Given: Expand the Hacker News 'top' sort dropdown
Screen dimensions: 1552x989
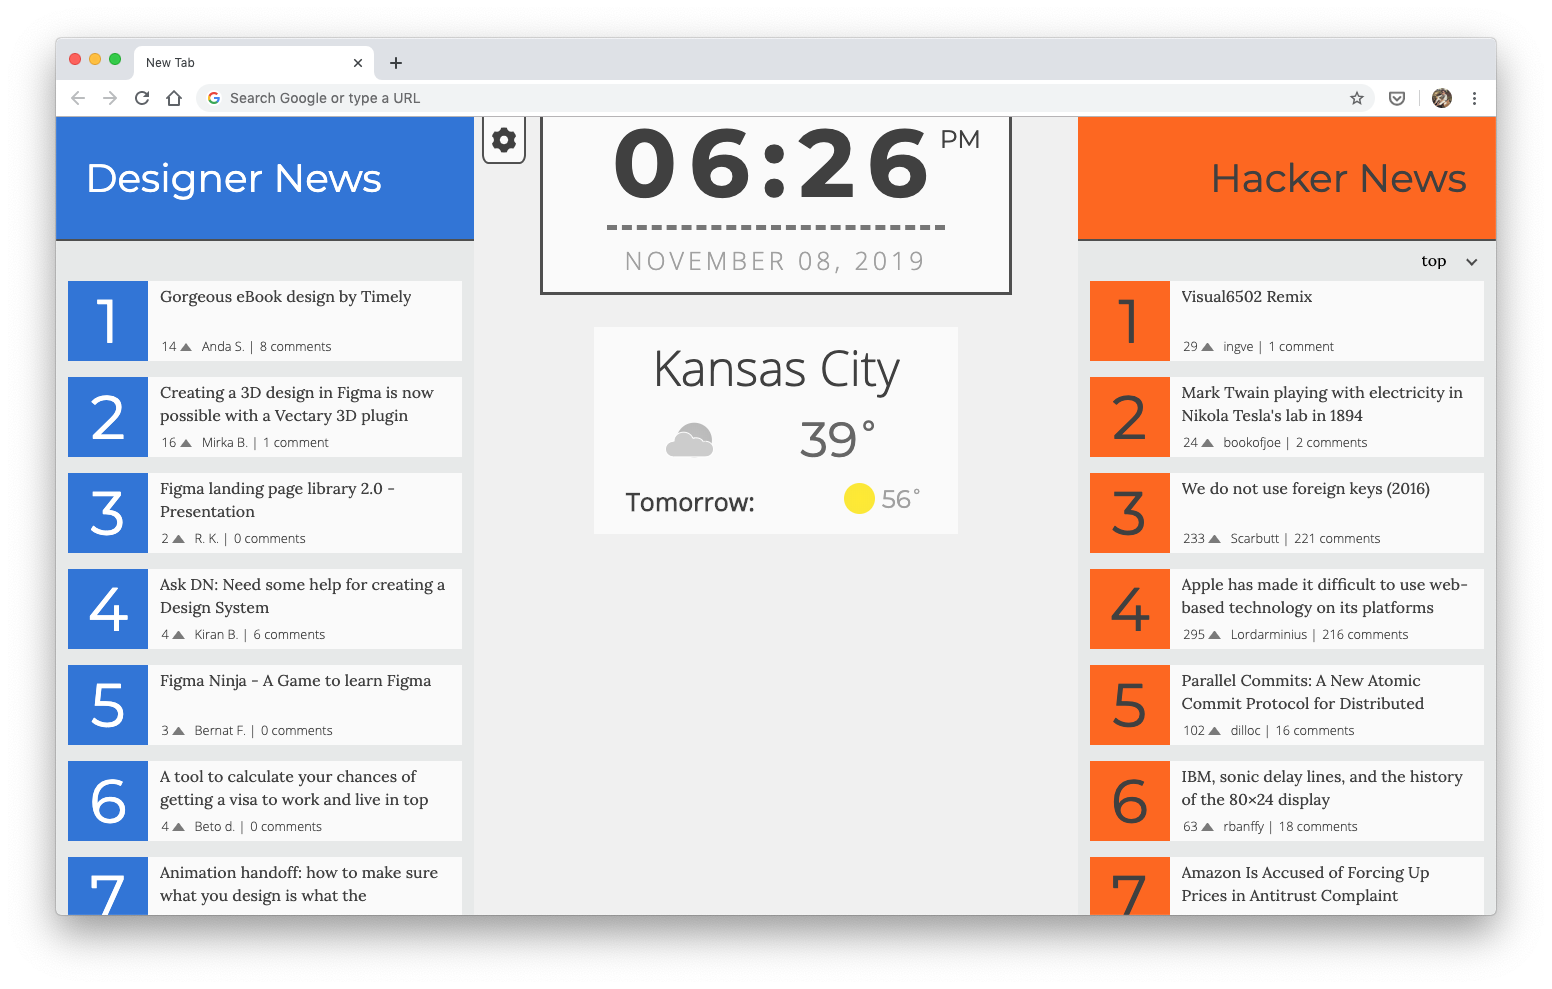Looking at the screenshot, I should click(x=1449, y=261).
